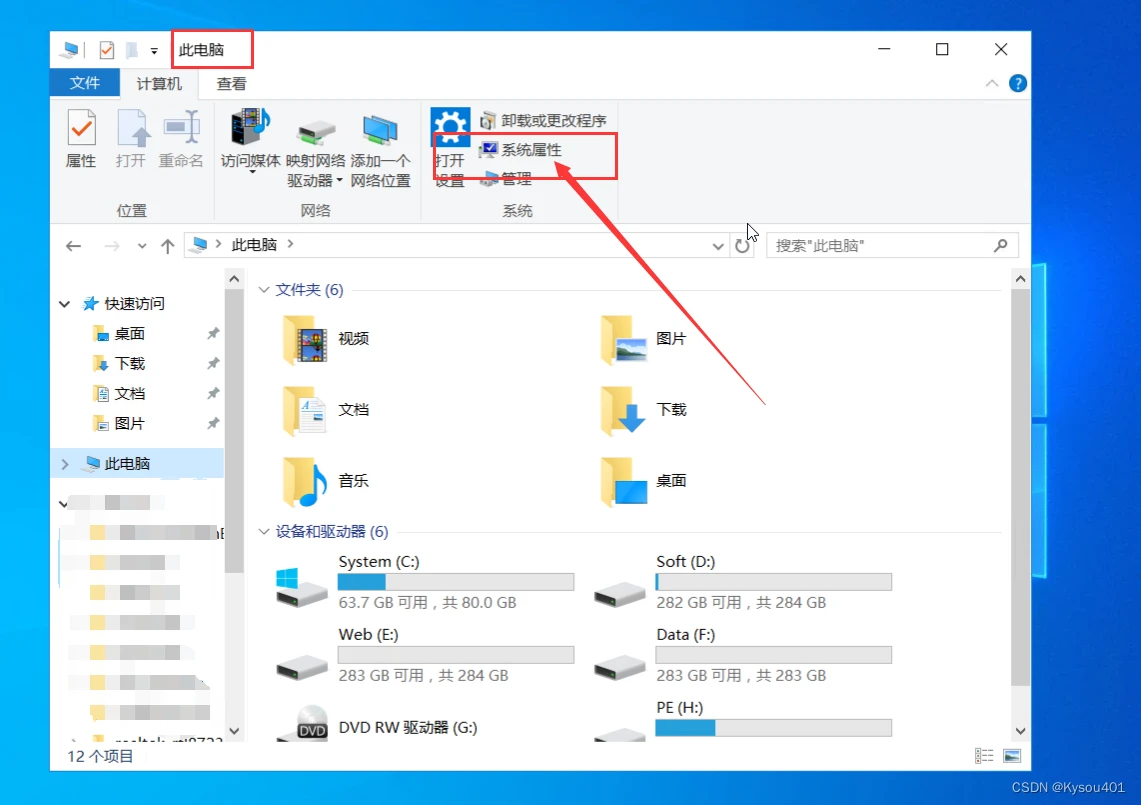Unpin Desktop (桌面) using its pin icon
This screenshot has width=1141, height=805.
tap(212, 334)
